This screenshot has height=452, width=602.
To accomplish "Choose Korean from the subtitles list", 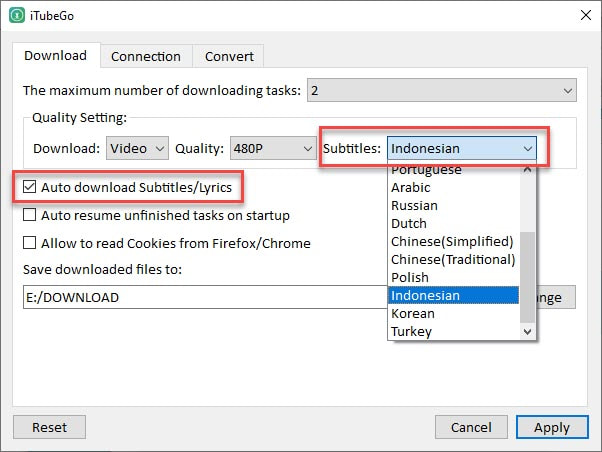I will click(x=453, y=313).
